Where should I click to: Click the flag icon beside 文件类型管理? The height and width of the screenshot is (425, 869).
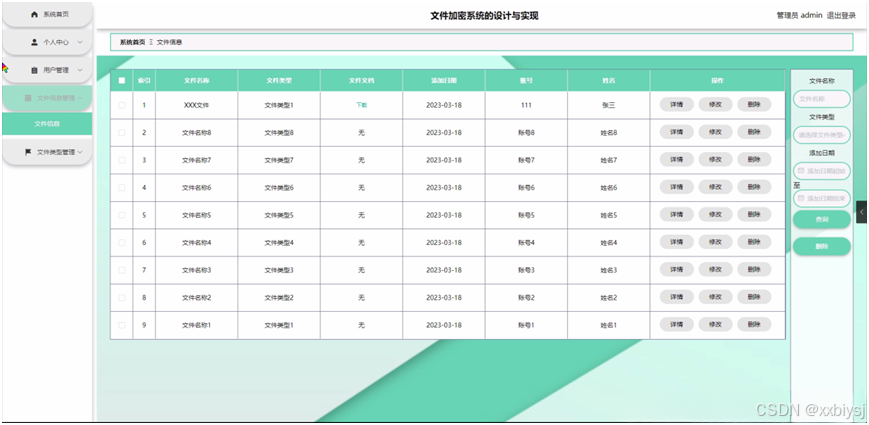[28, 152]
